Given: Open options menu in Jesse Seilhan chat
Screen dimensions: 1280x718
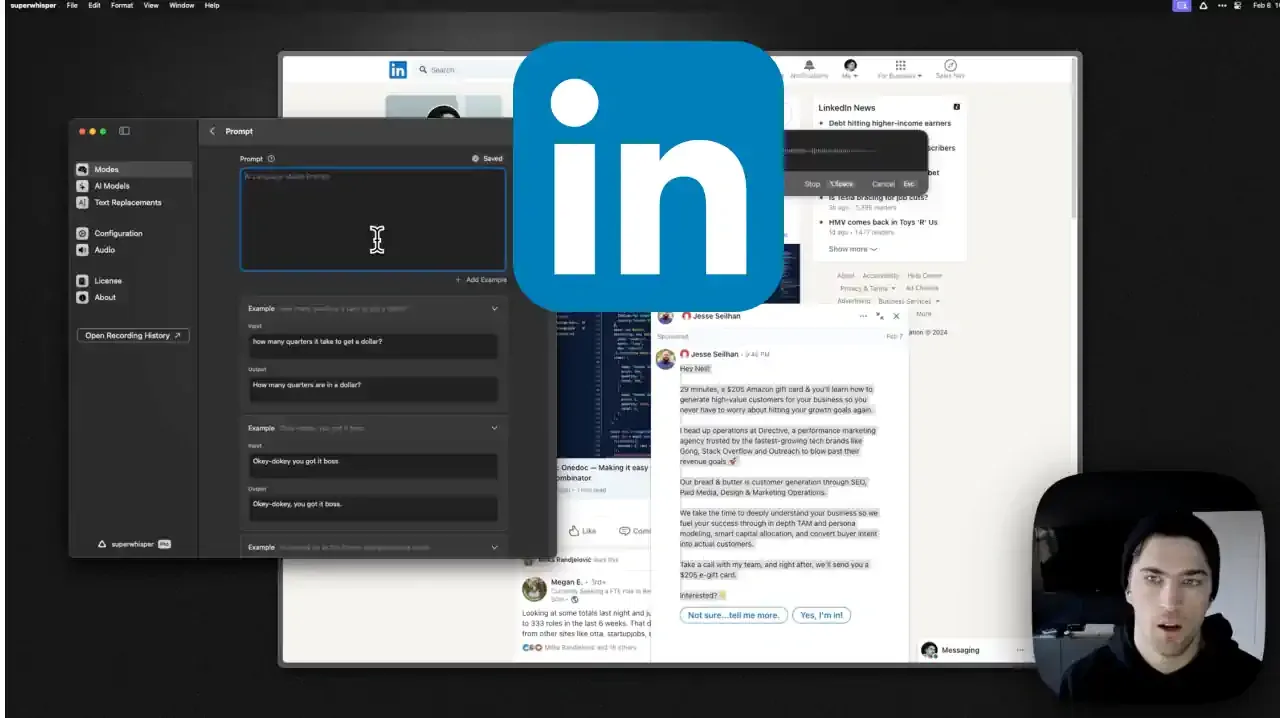Looking at the screenshot, I should click(x=863, y=316).
